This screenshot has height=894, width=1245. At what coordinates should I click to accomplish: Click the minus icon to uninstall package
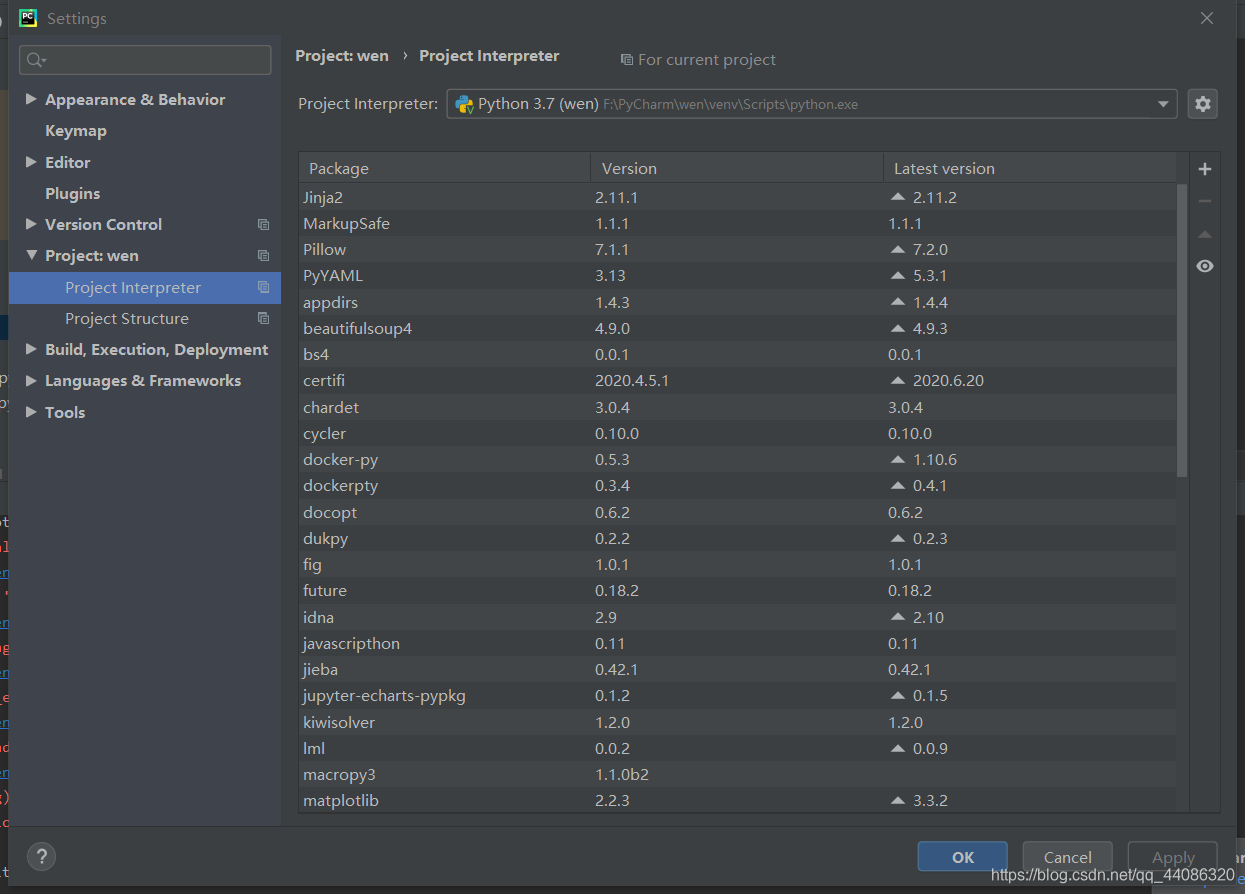click(x=1205, y=201)
